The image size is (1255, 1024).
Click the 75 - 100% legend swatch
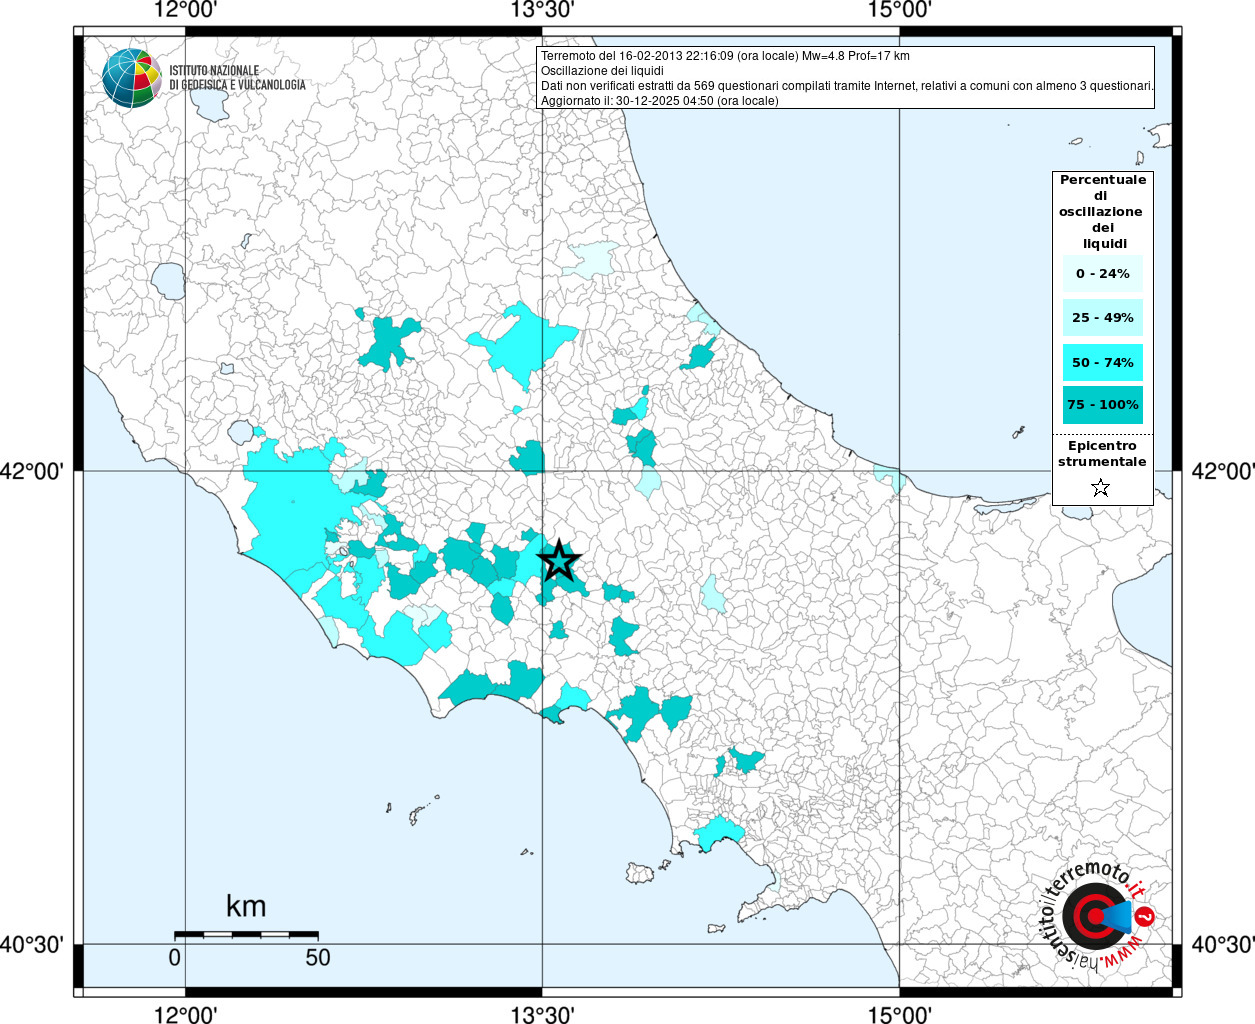(1102, 405)
